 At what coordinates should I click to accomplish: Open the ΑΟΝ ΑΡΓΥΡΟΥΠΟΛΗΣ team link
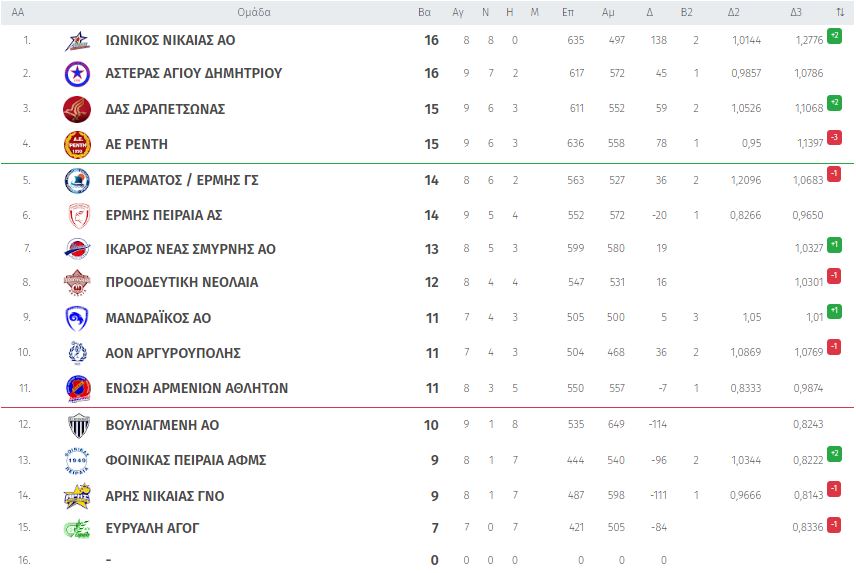coord(172,353)
